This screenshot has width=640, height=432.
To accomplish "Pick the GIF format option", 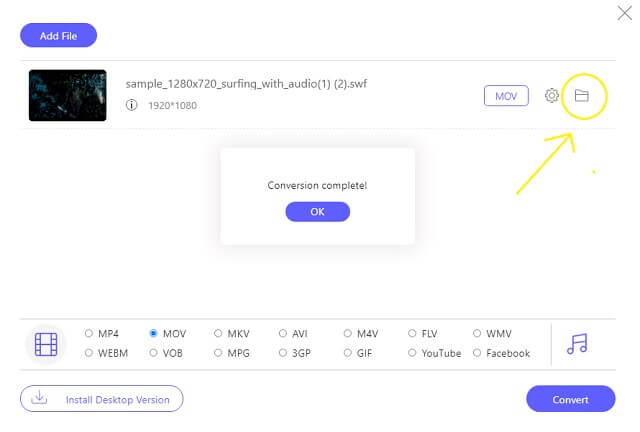I will [348, 353].
